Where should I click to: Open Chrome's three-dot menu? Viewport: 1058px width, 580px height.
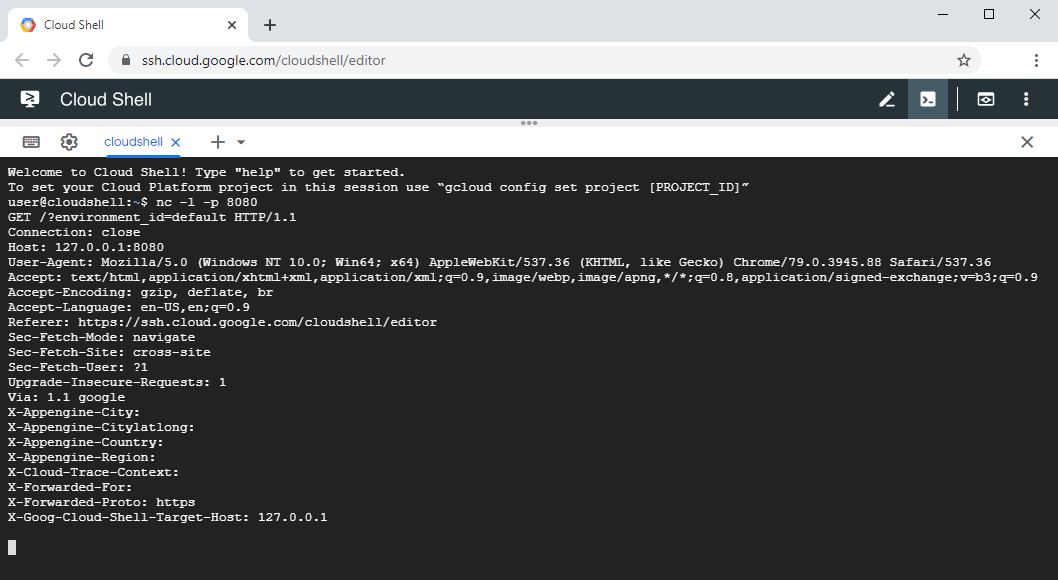1036,60
